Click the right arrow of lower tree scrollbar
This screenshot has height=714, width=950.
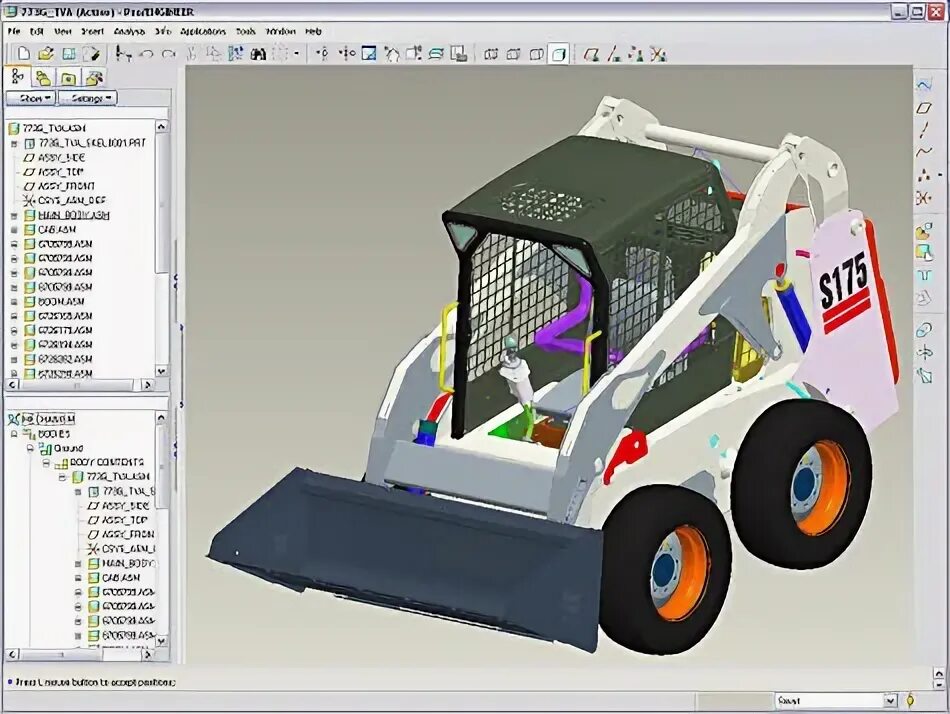coord(148,655)
